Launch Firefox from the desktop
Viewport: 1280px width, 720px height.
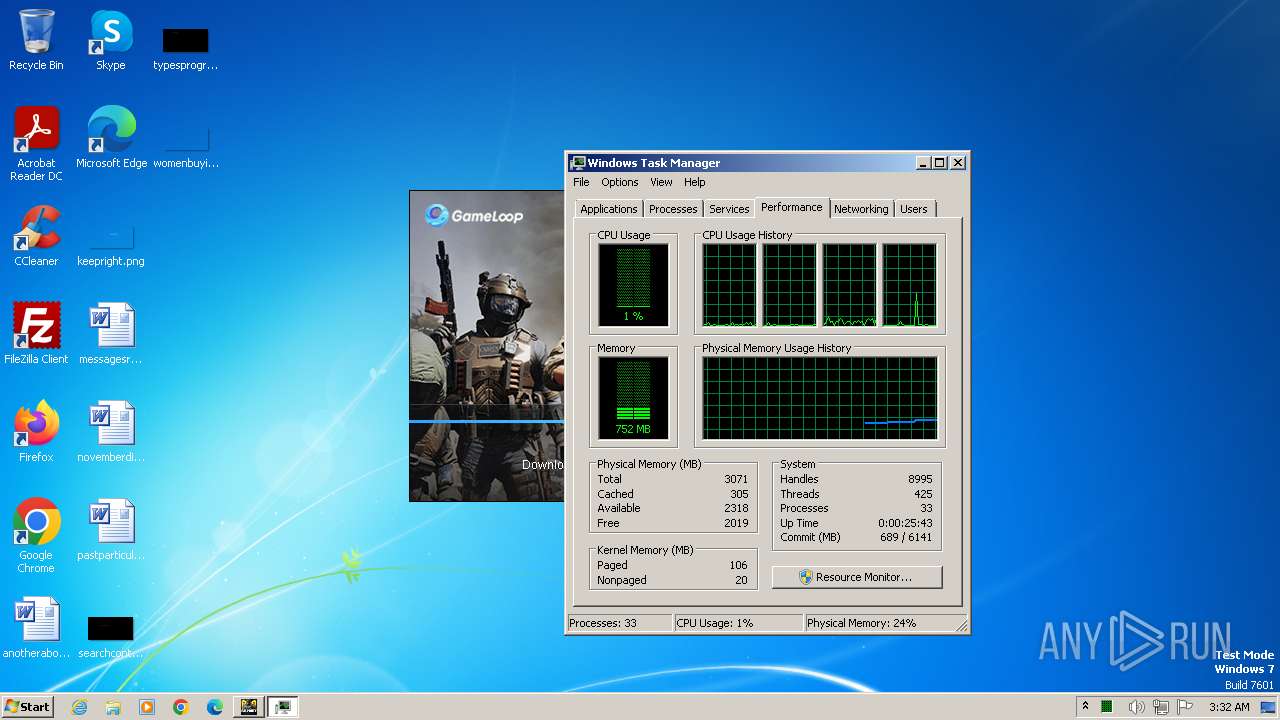pos(36,431)
